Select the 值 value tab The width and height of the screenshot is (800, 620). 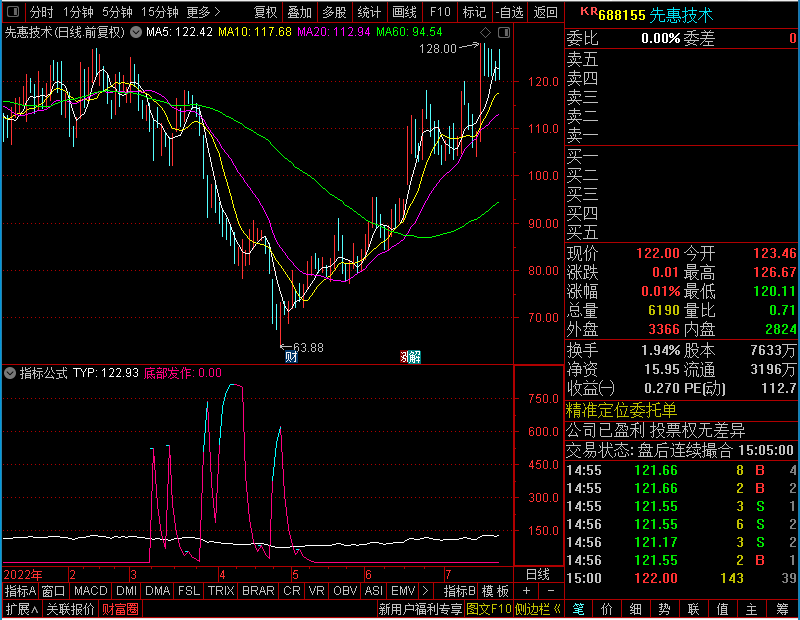pyautogui.click(x=722, y=609)
